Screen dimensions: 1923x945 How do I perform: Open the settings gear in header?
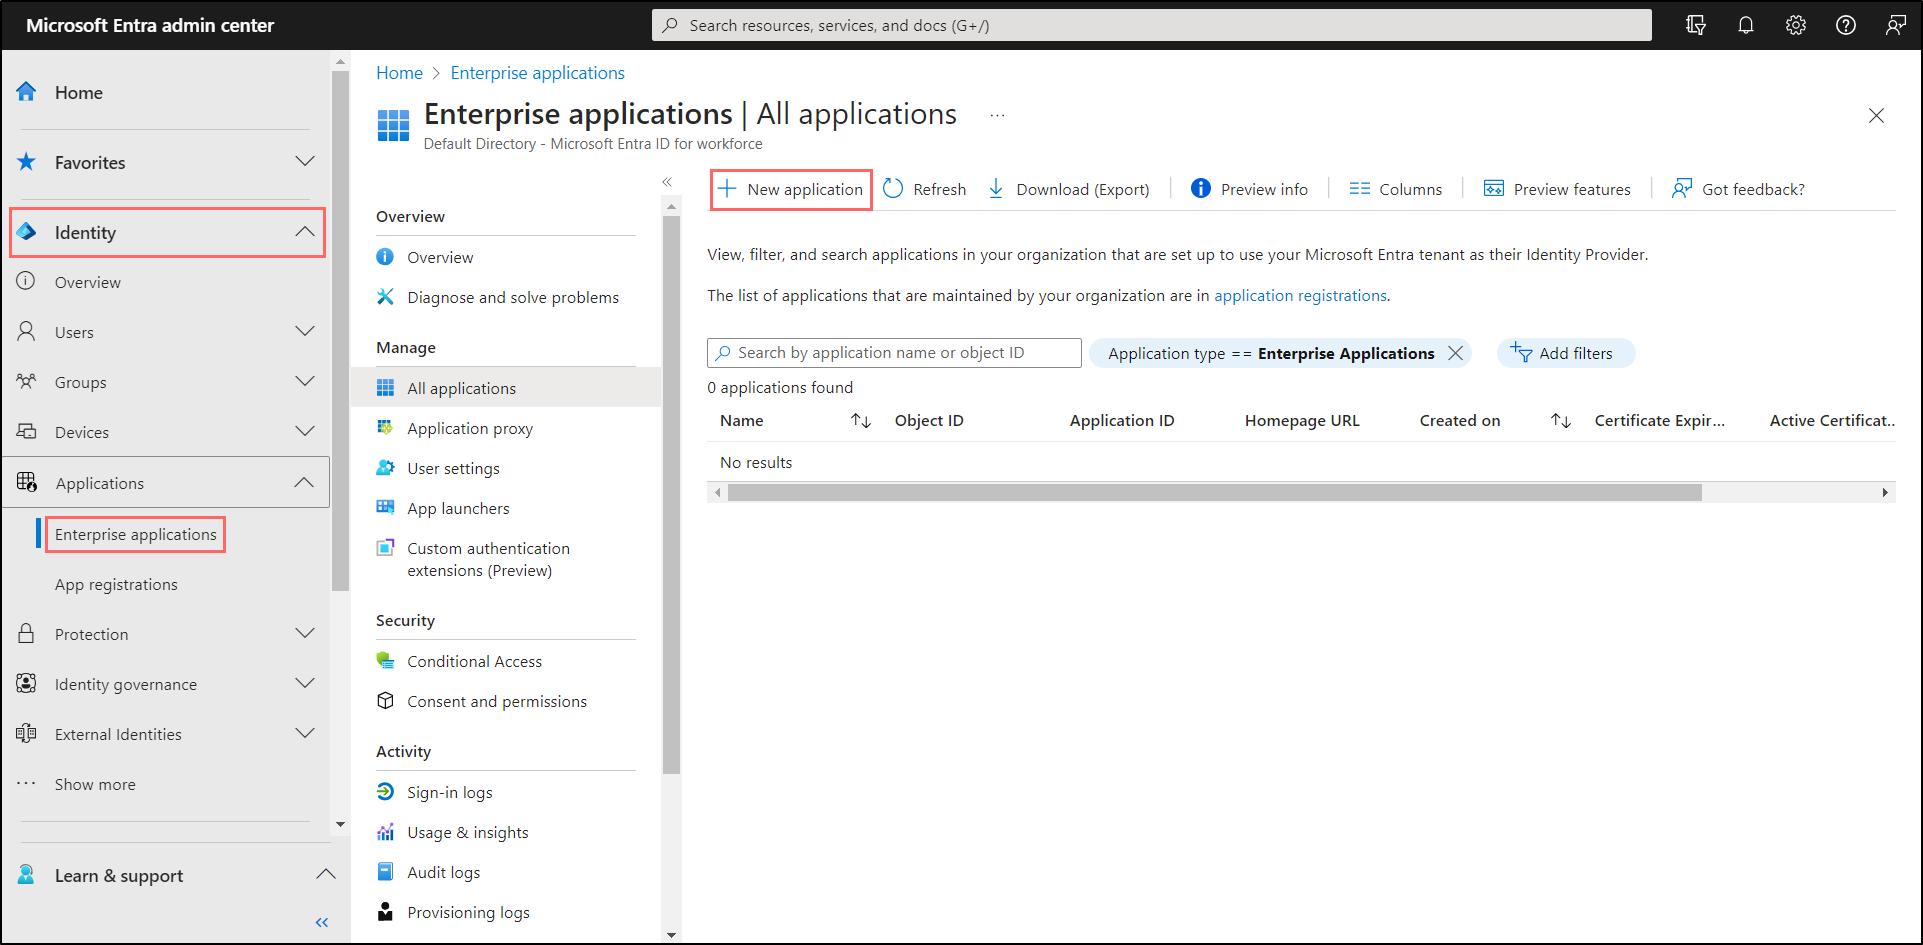click(x=1795, y=25)
